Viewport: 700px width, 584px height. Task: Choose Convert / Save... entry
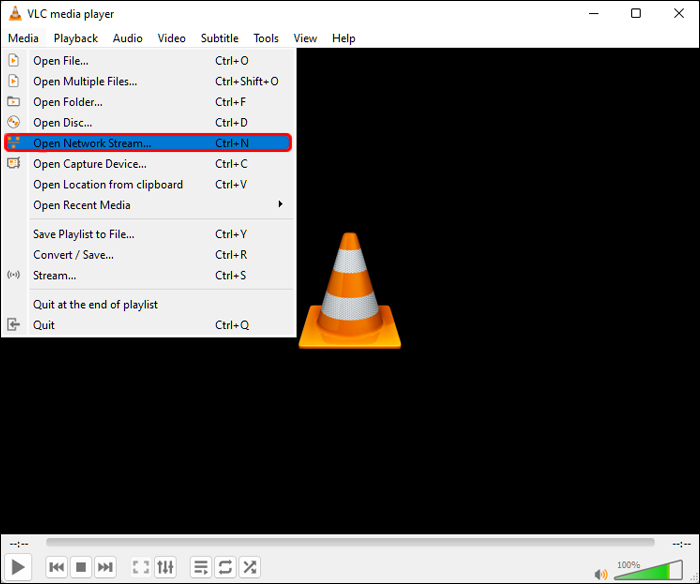pos(149,254)
